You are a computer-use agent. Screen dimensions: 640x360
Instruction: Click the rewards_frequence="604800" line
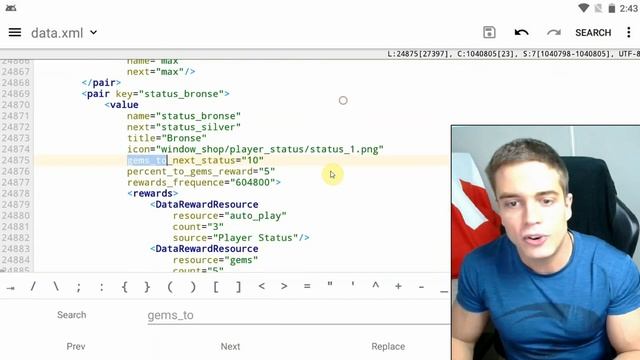point(204,182)
